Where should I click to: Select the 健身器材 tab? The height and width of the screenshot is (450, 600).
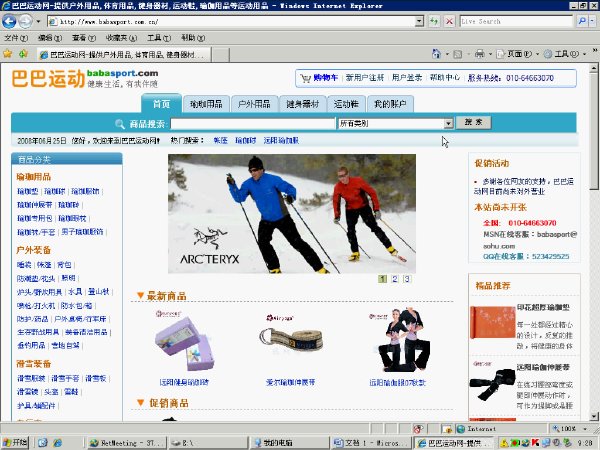point(303,104)
